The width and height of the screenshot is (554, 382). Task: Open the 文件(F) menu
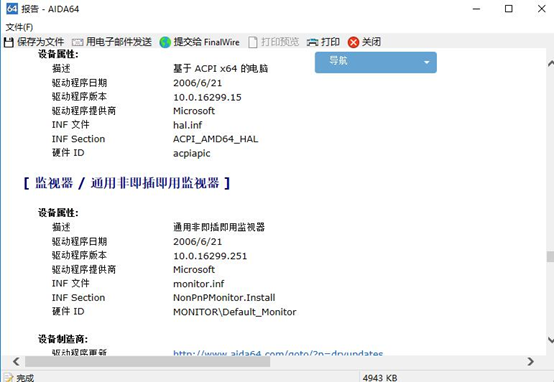[x=19, y=27]
